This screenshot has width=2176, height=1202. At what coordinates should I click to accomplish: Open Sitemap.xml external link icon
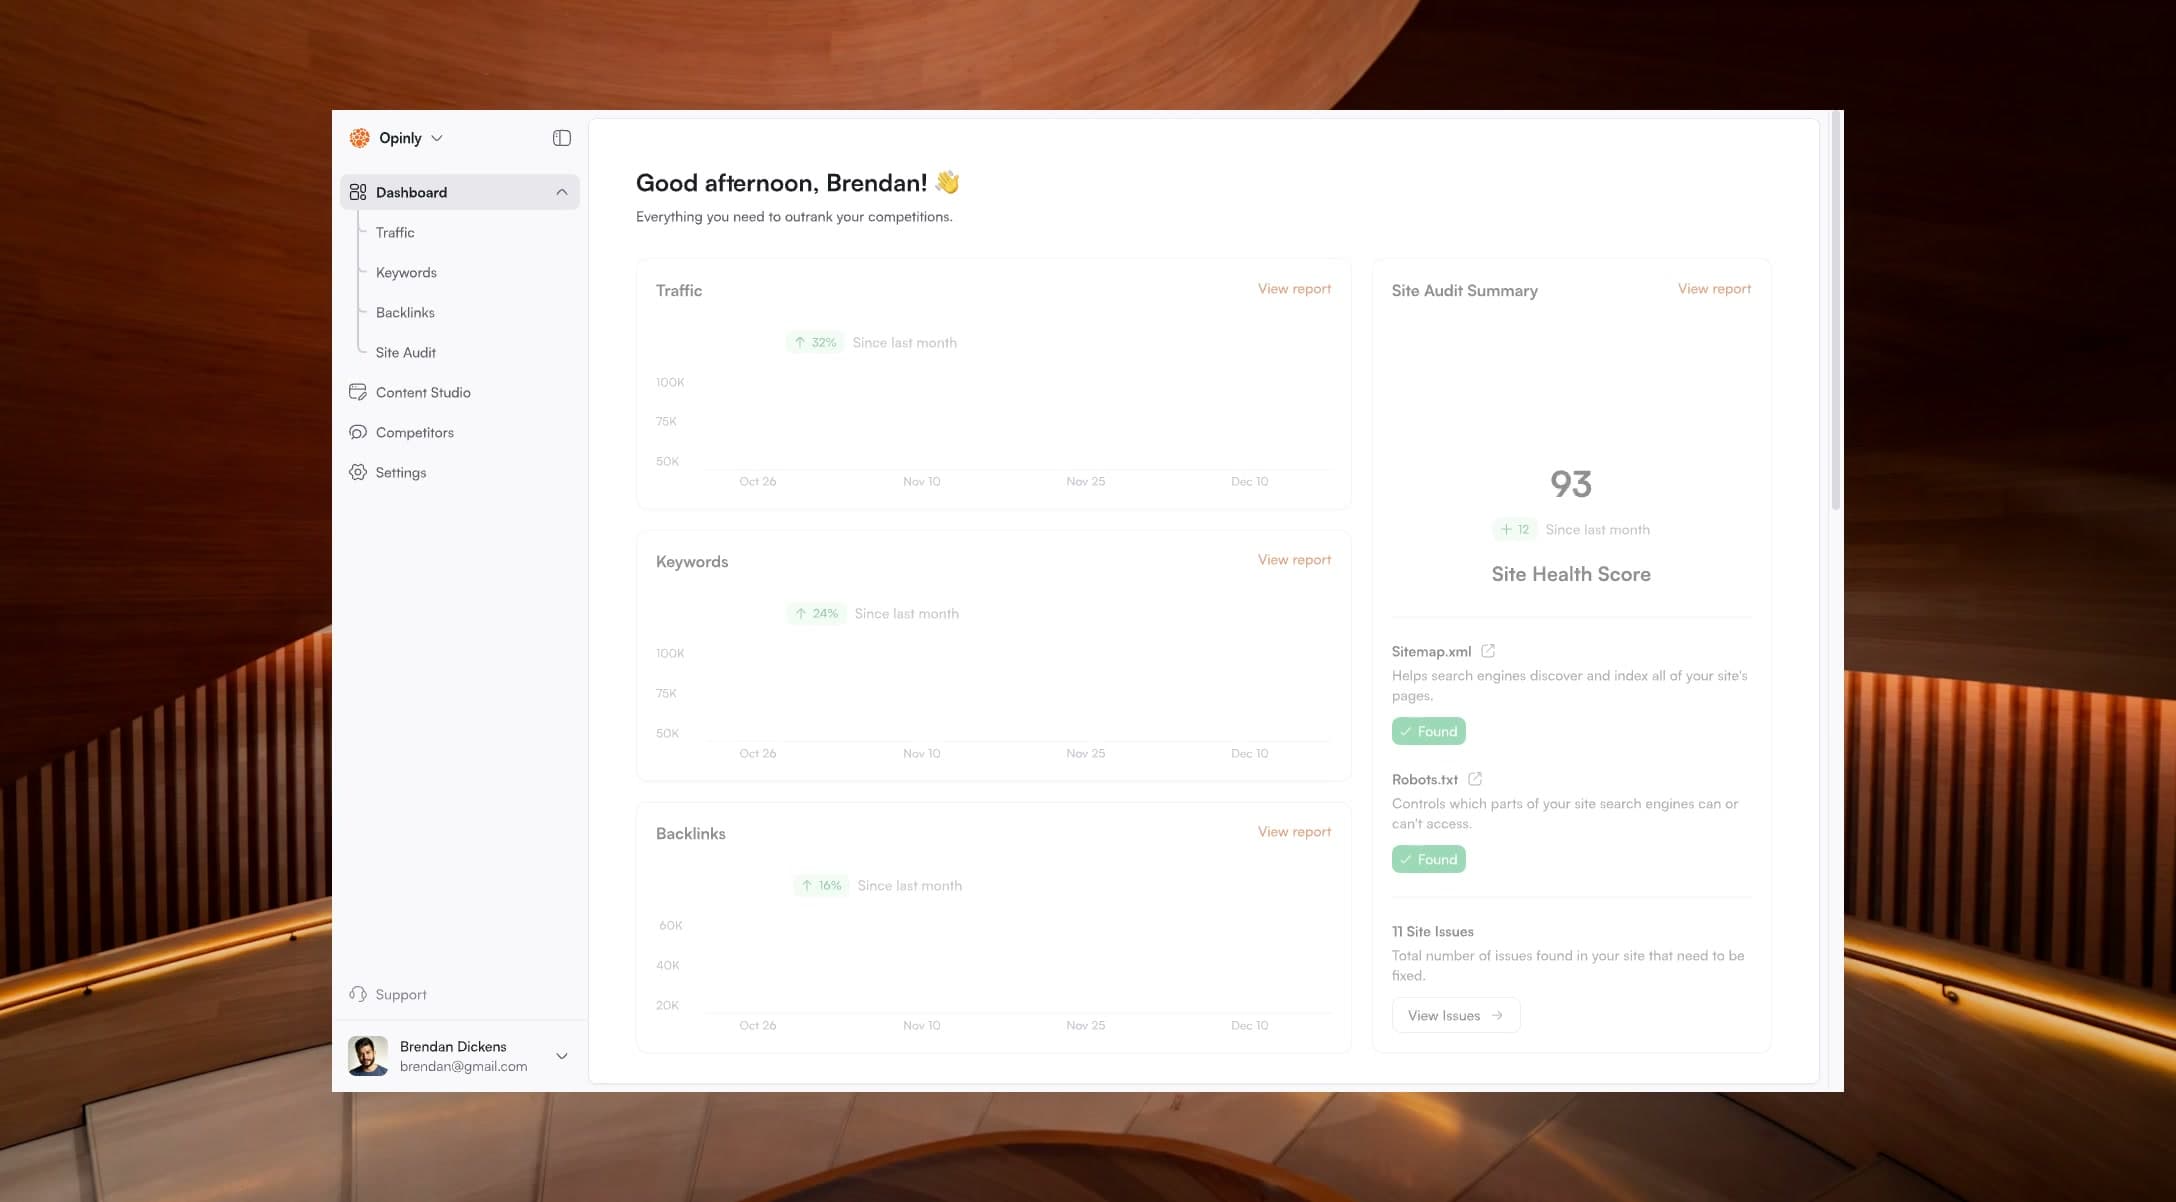tap(1488, 651)
